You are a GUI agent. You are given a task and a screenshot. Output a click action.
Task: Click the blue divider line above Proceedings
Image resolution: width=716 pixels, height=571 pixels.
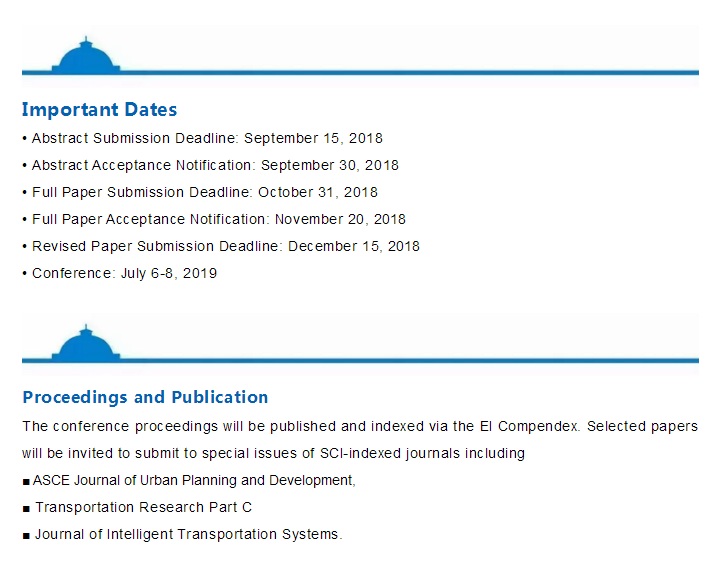[x=400, y=359]
